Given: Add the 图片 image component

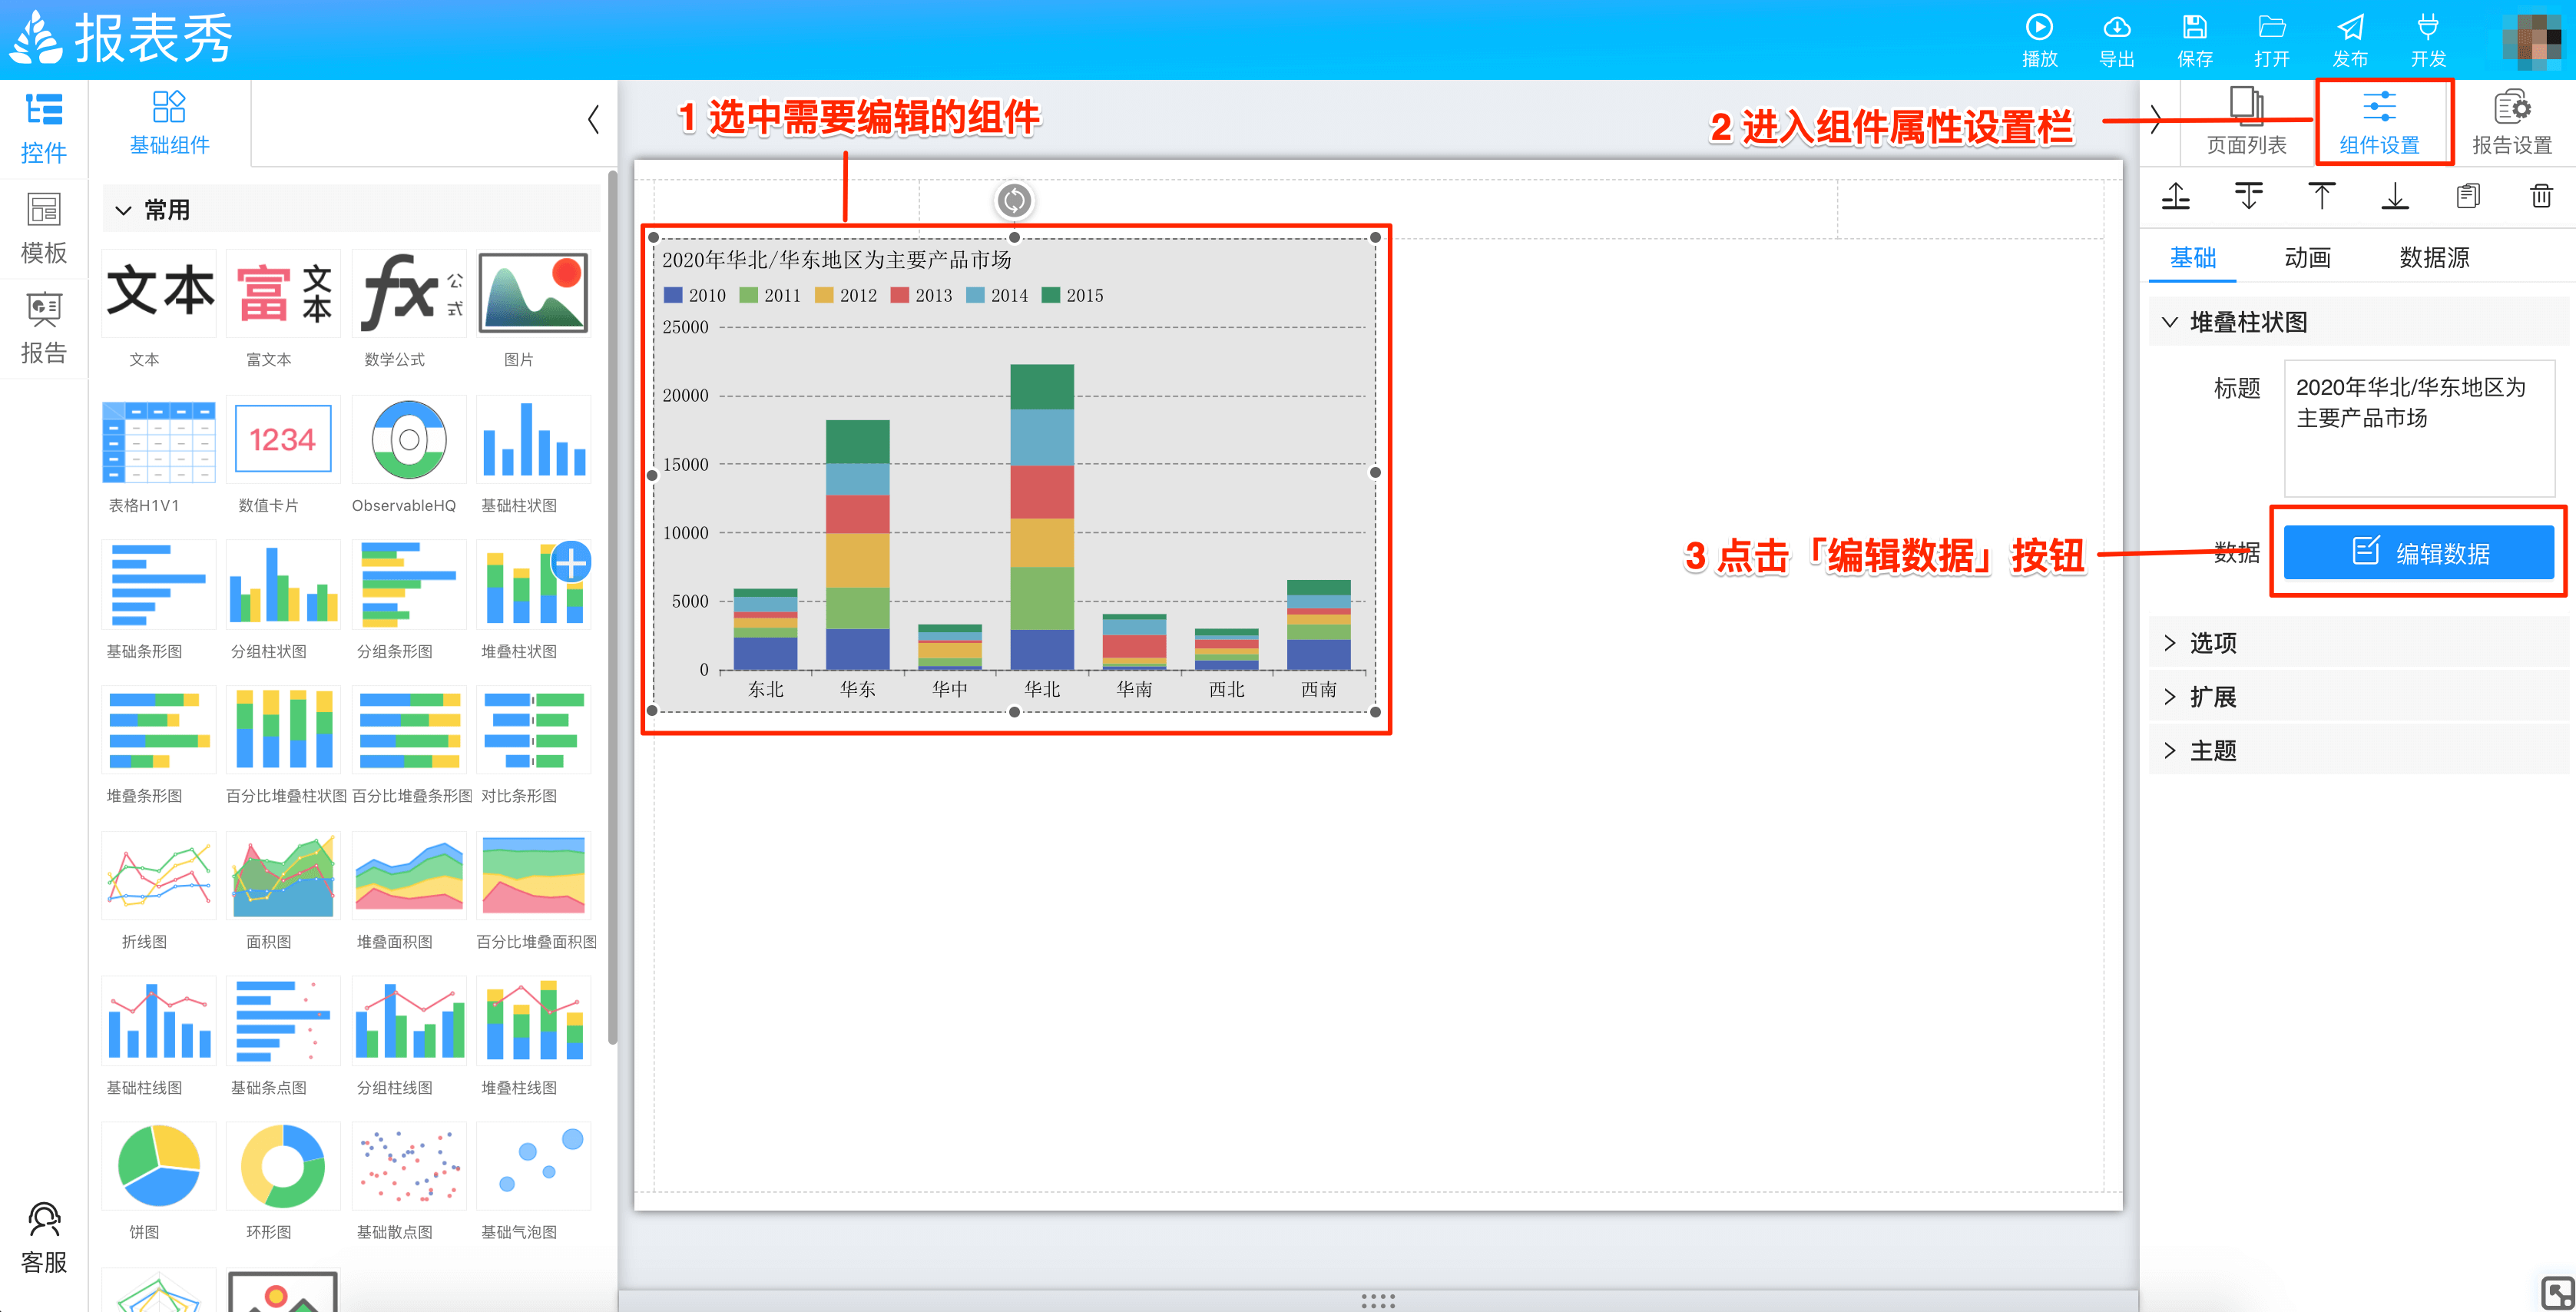Looking at the screenshot, I should (533, 293).
